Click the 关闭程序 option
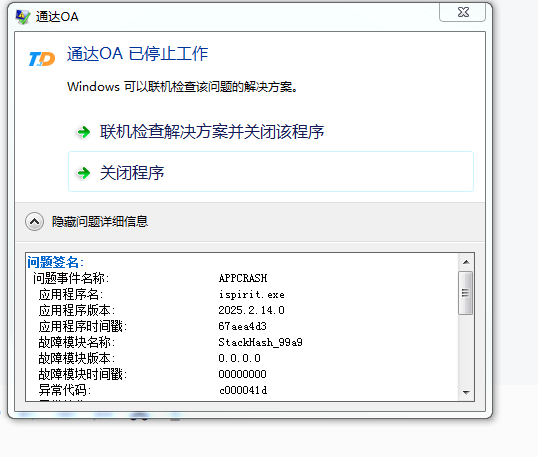The image size is (538, 457). (x=271, y=172)
